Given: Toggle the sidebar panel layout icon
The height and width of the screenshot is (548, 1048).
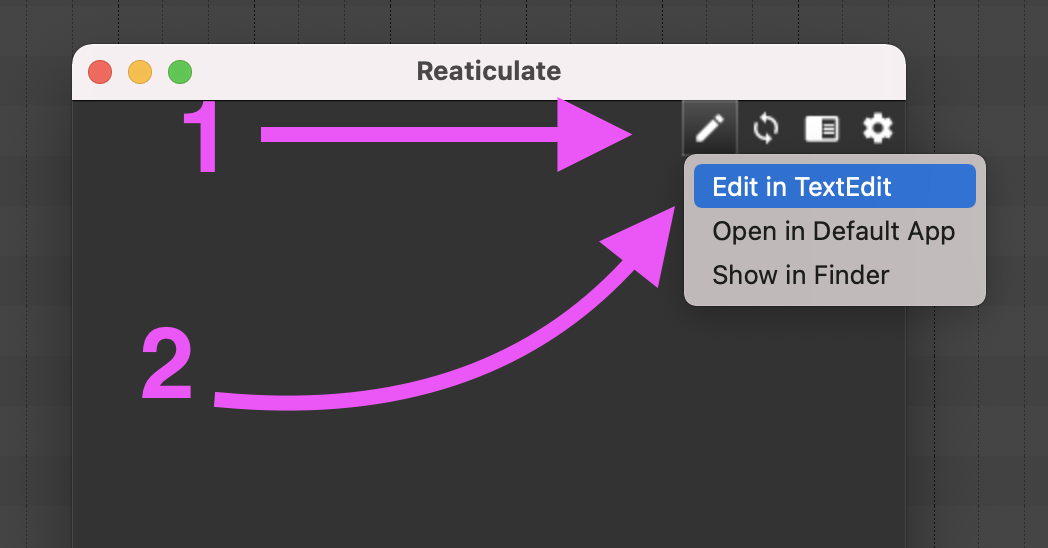Looking at the screenshot, I should click(822, 128).
